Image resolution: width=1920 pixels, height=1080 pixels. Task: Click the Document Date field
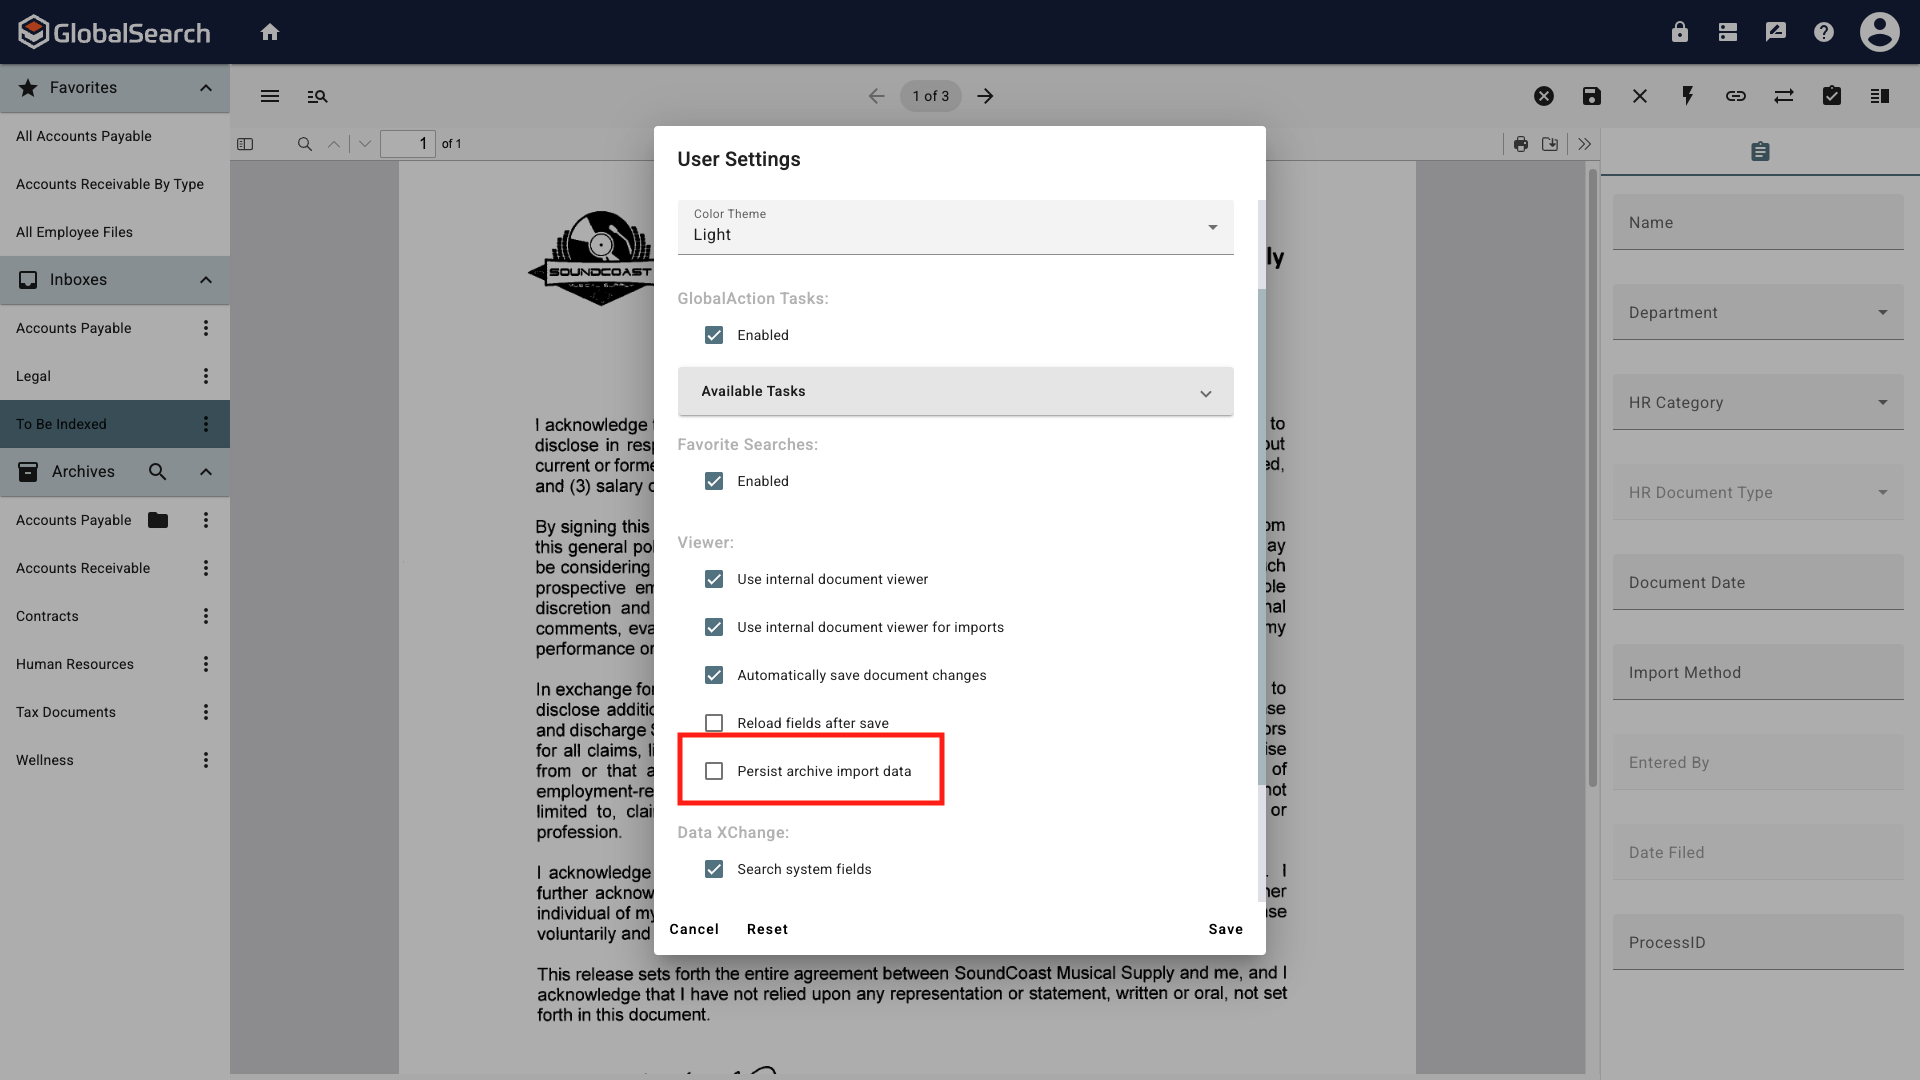pyautogui.click(x=1757, y=583)
